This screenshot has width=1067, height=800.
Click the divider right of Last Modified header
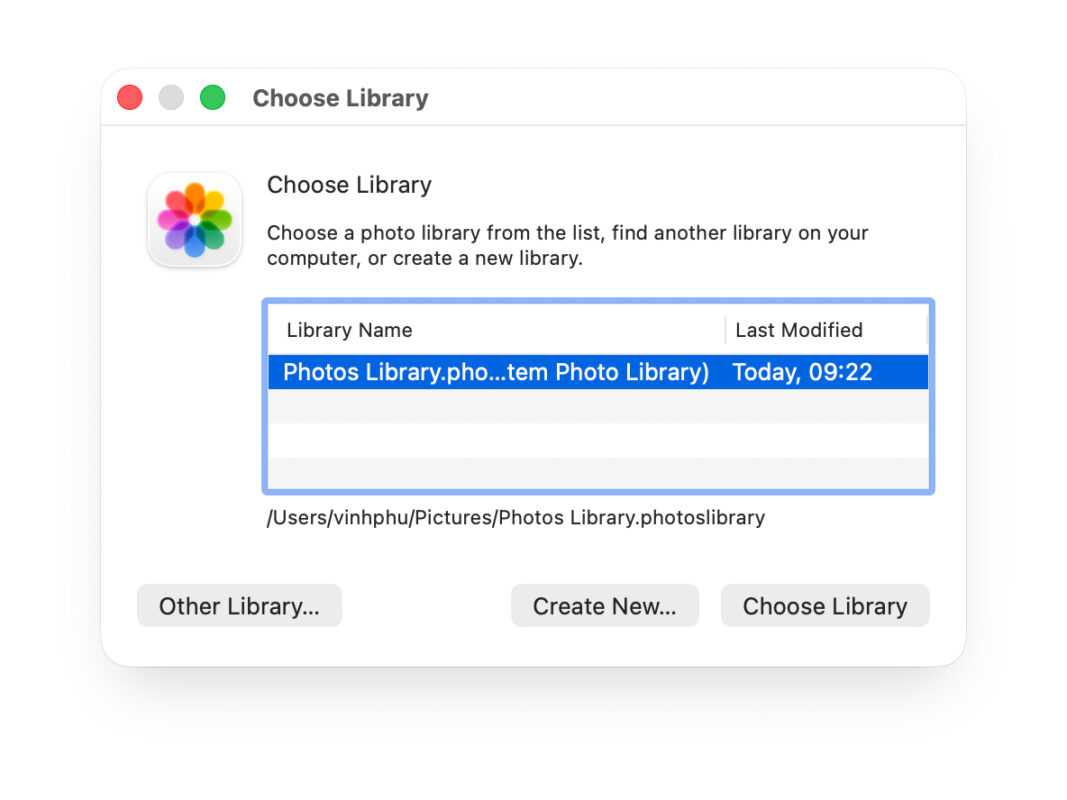coord(927,330)
